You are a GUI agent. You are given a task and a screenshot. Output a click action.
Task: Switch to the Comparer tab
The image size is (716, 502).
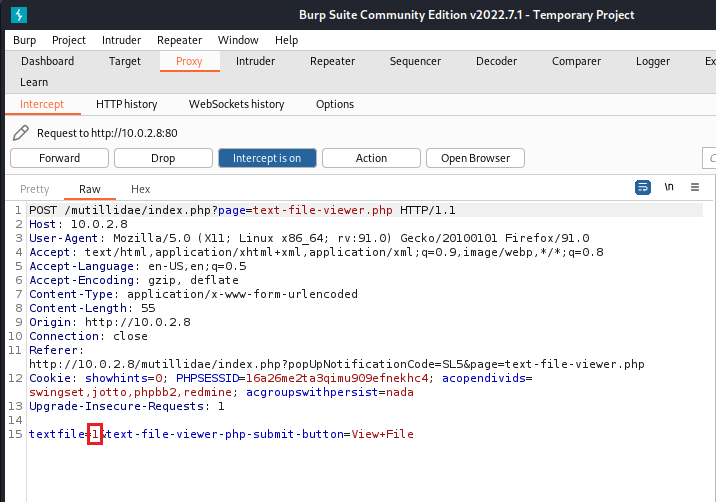[x=576, y=61]
